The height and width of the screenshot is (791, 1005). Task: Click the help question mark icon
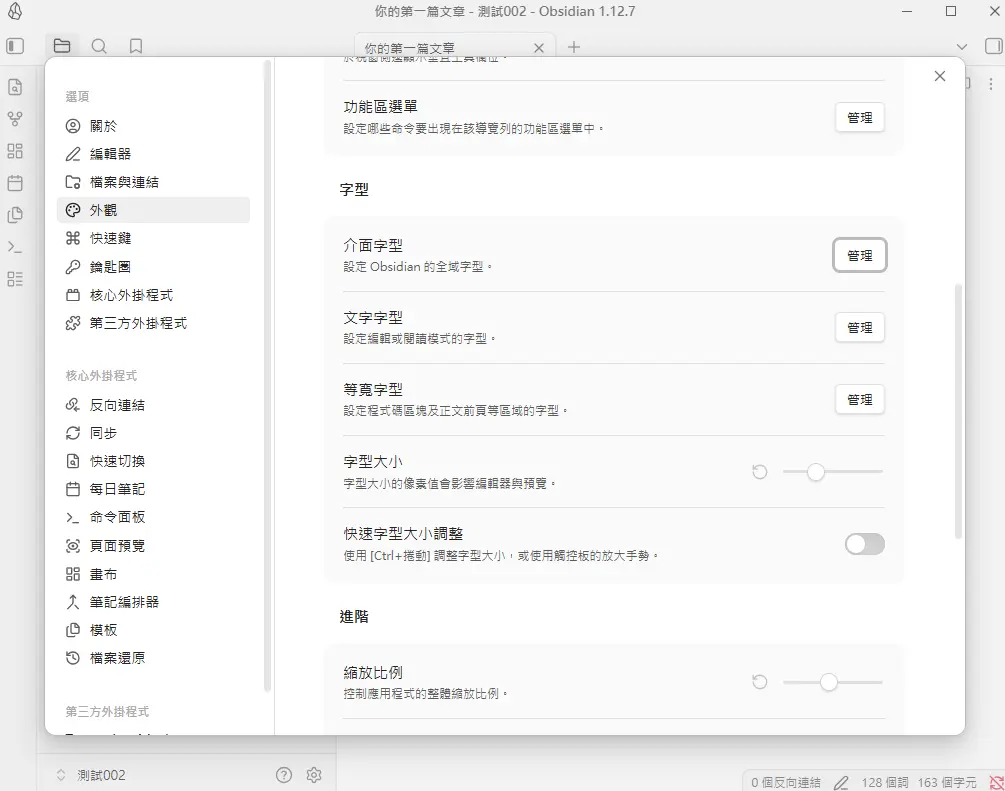point(284,775)
